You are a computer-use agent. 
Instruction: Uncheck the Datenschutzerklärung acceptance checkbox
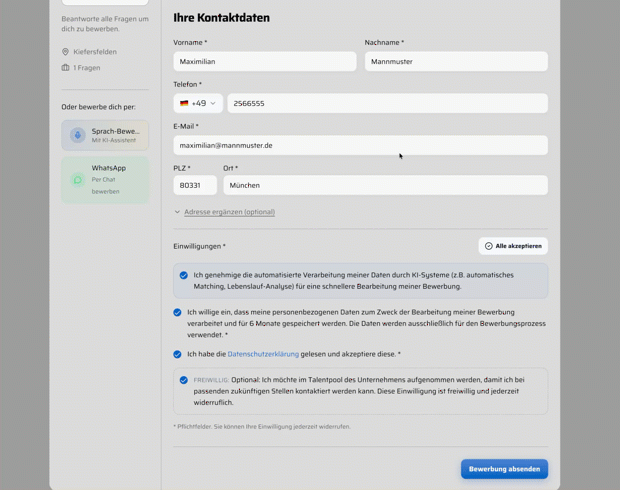[x=177, y=354]
